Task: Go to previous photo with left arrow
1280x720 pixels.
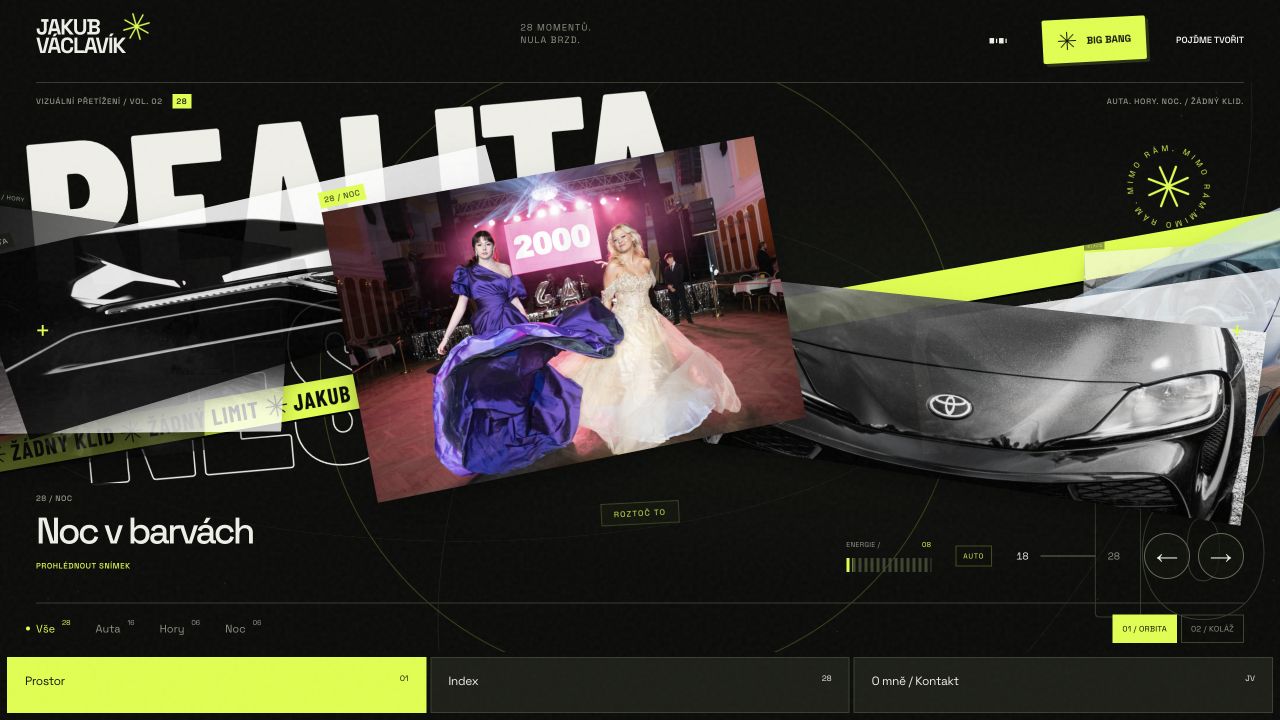Action: click(1167, 557)
